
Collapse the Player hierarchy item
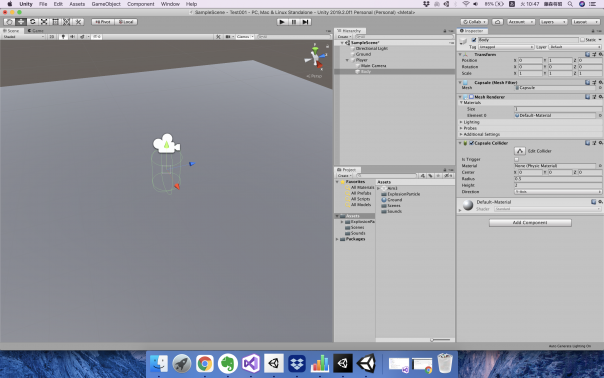[347, 60]
